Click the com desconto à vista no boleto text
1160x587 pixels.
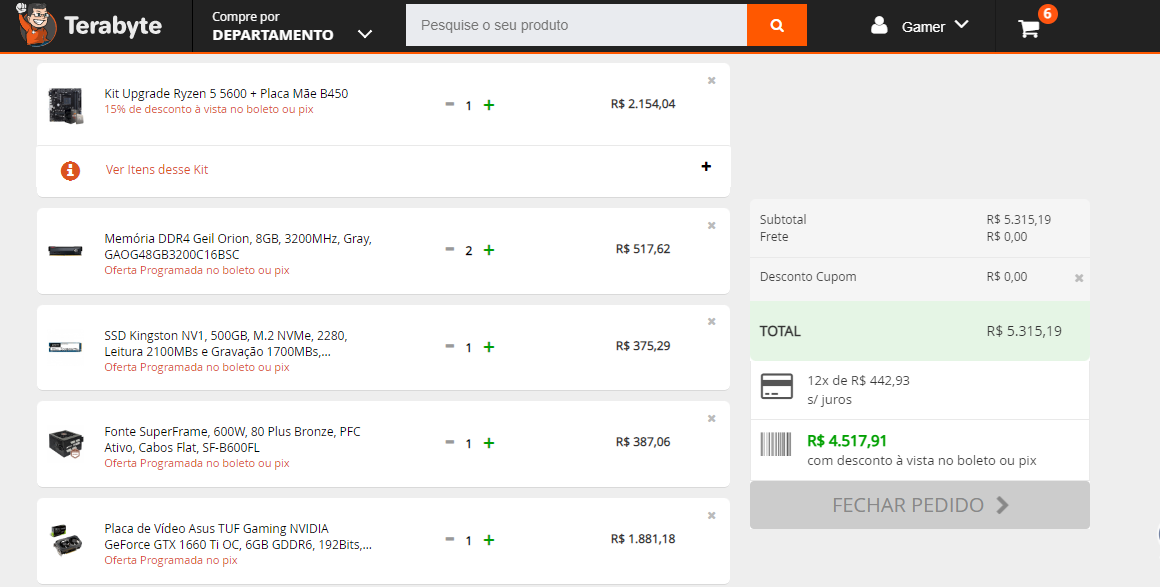(x=922, y=461)
